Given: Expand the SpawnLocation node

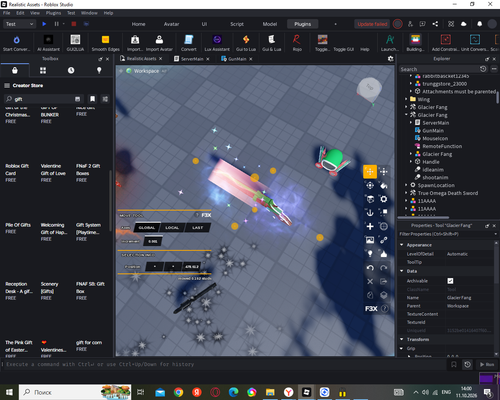Looking at the screenshot, I should pos(406,185).
